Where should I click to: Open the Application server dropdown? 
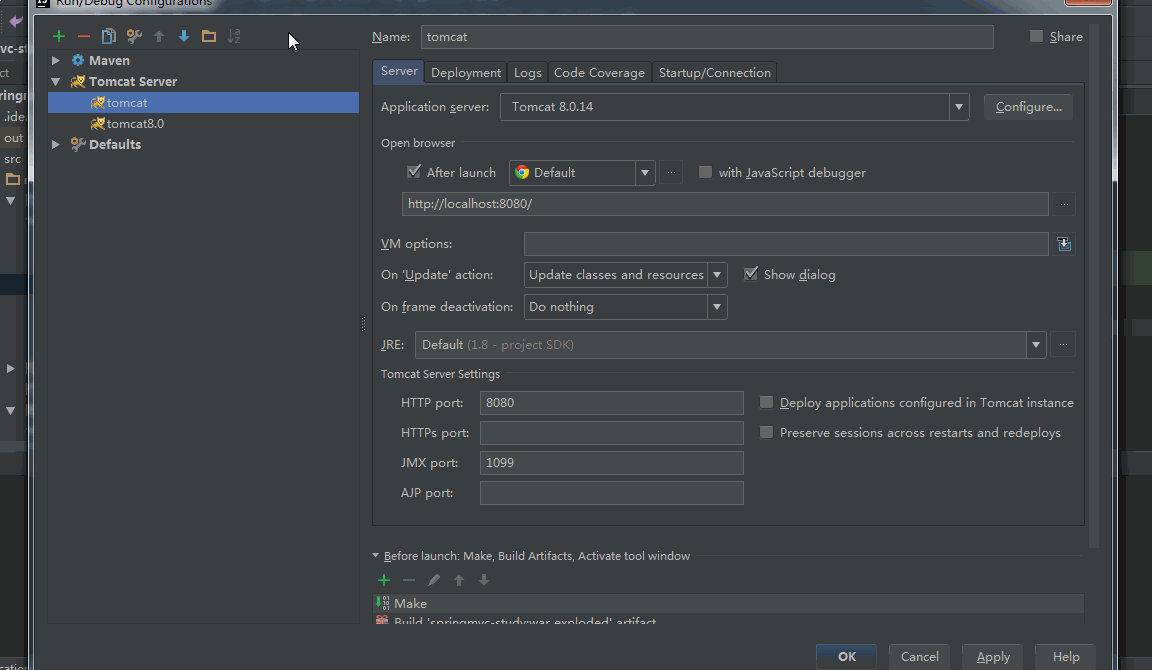click(959, 107)
